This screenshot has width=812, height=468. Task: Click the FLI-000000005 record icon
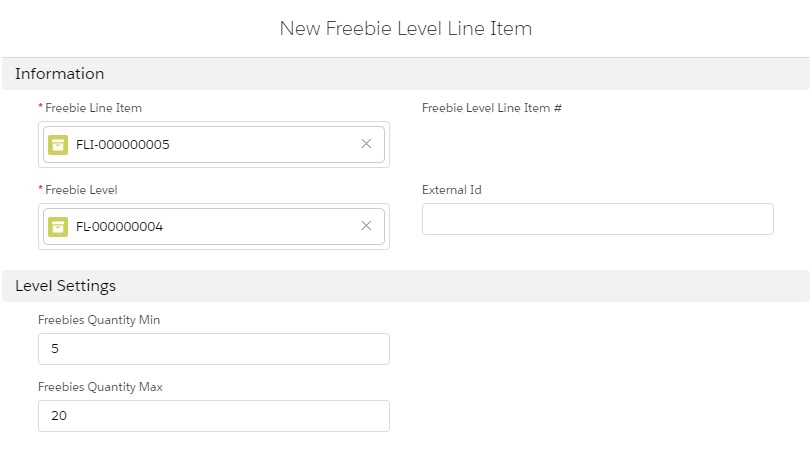58,144
